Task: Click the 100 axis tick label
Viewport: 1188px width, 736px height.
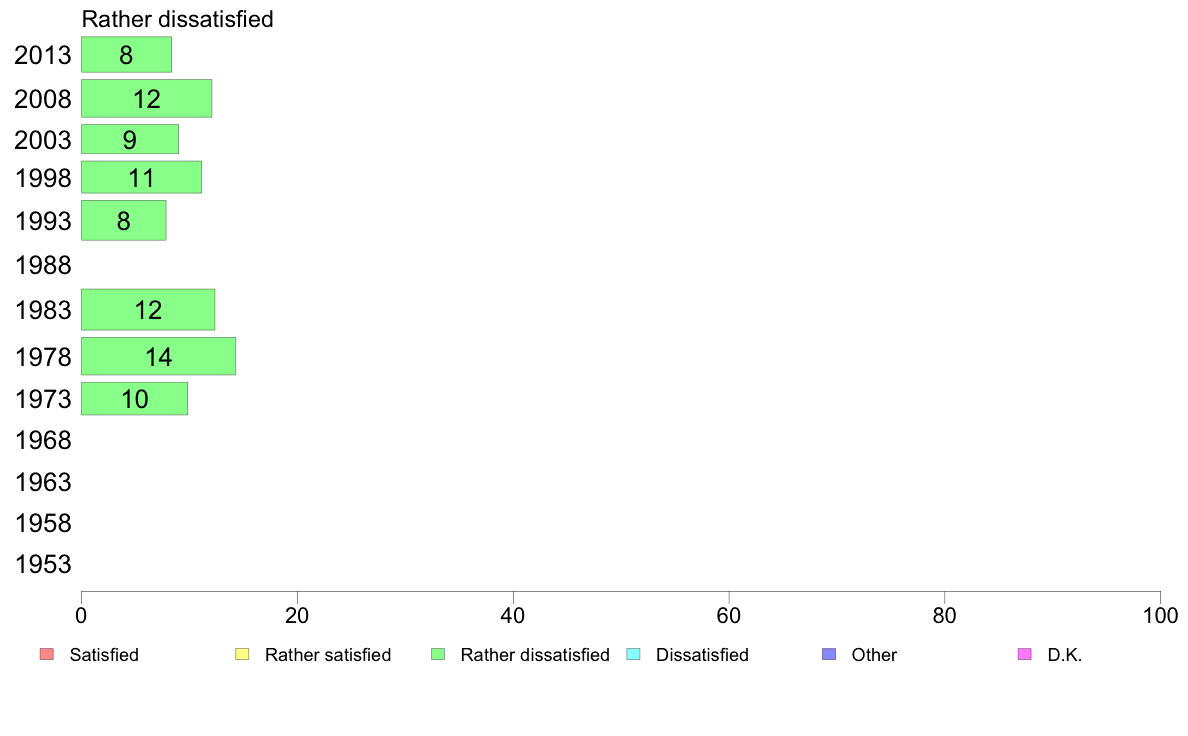Action: [x=1160, y=615]
